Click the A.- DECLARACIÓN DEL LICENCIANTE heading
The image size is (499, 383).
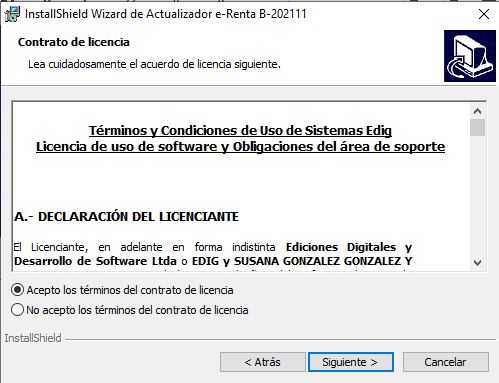click(x=127, y=217)
